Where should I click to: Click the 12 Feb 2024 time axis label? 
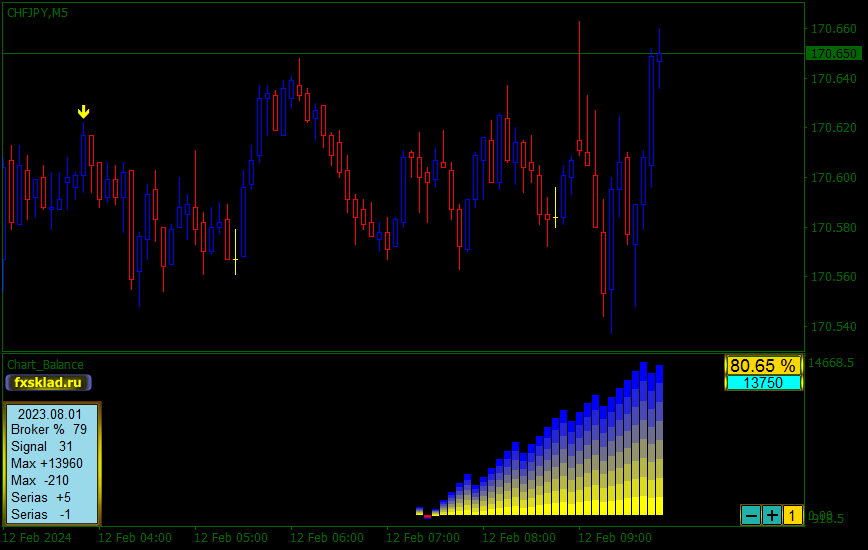point(37,538)
